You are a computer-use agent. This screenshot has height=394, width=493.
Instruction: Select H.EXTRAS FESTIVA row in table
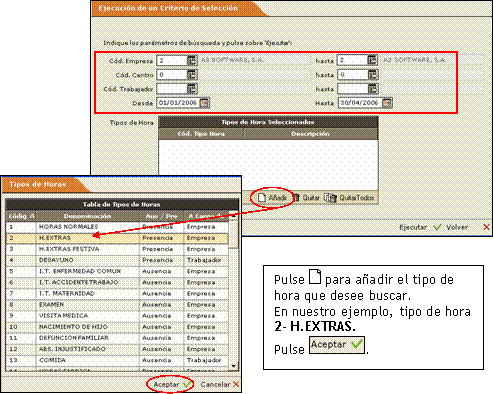tap(117, 249)
